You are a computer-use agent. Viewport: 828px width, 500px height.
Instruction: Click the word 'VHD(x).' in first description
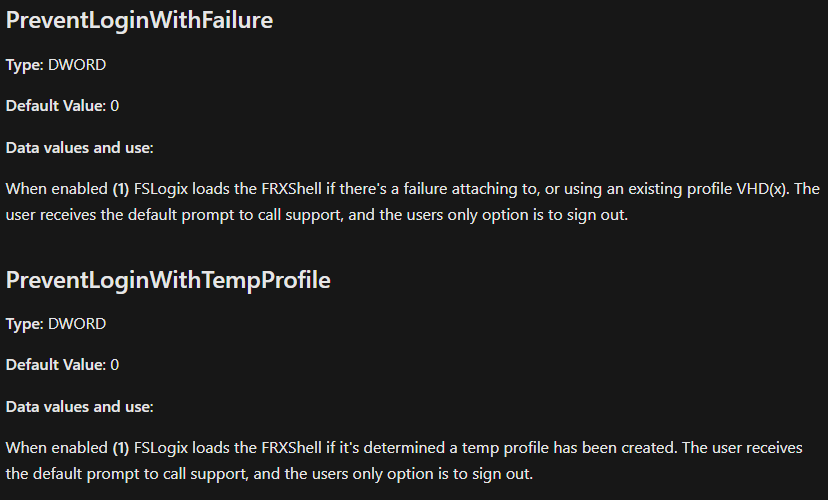[766, 189]
